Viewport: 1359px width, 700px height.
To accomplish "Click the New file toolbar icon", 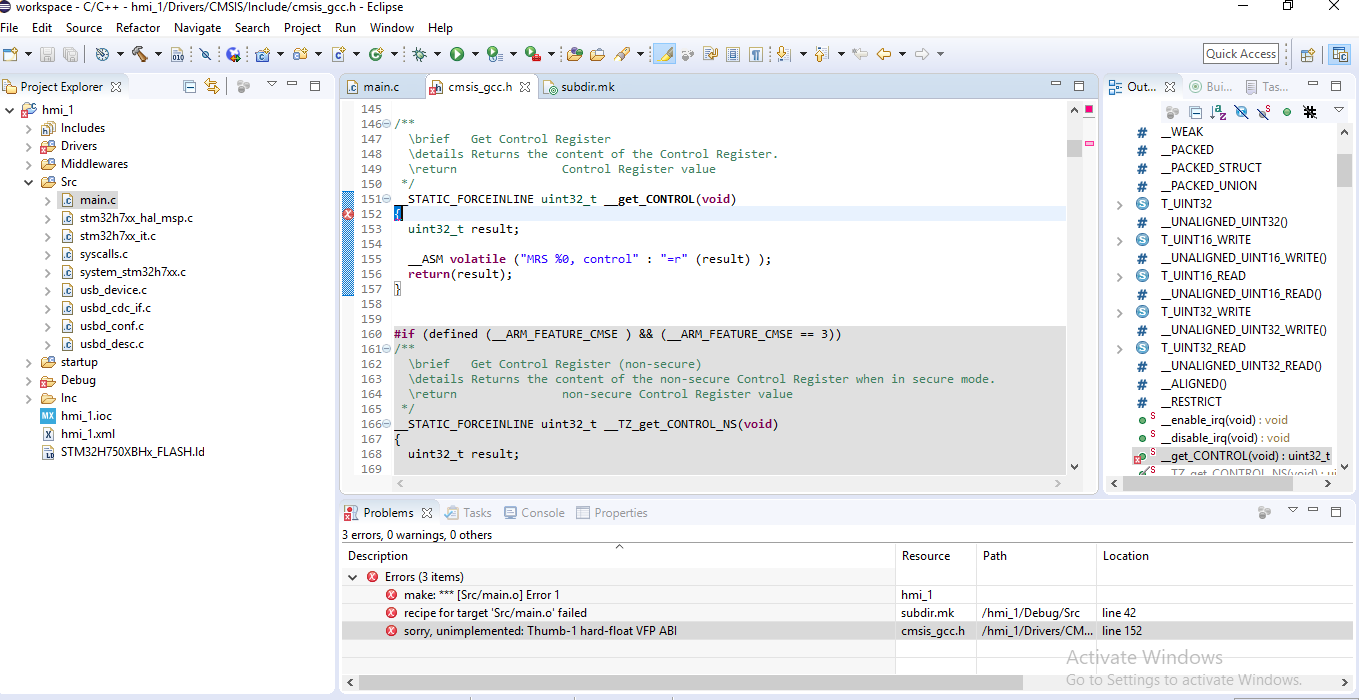I will pyautogui.click(x=10, y=54).
